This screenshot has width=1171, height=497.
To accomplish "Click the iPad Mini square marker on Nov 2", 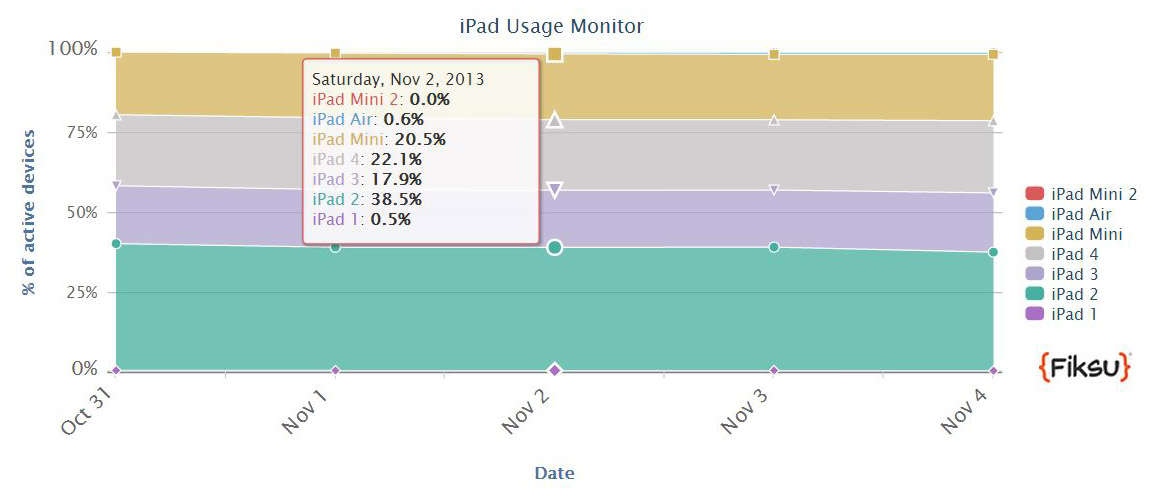I will (x=555, y=54).
